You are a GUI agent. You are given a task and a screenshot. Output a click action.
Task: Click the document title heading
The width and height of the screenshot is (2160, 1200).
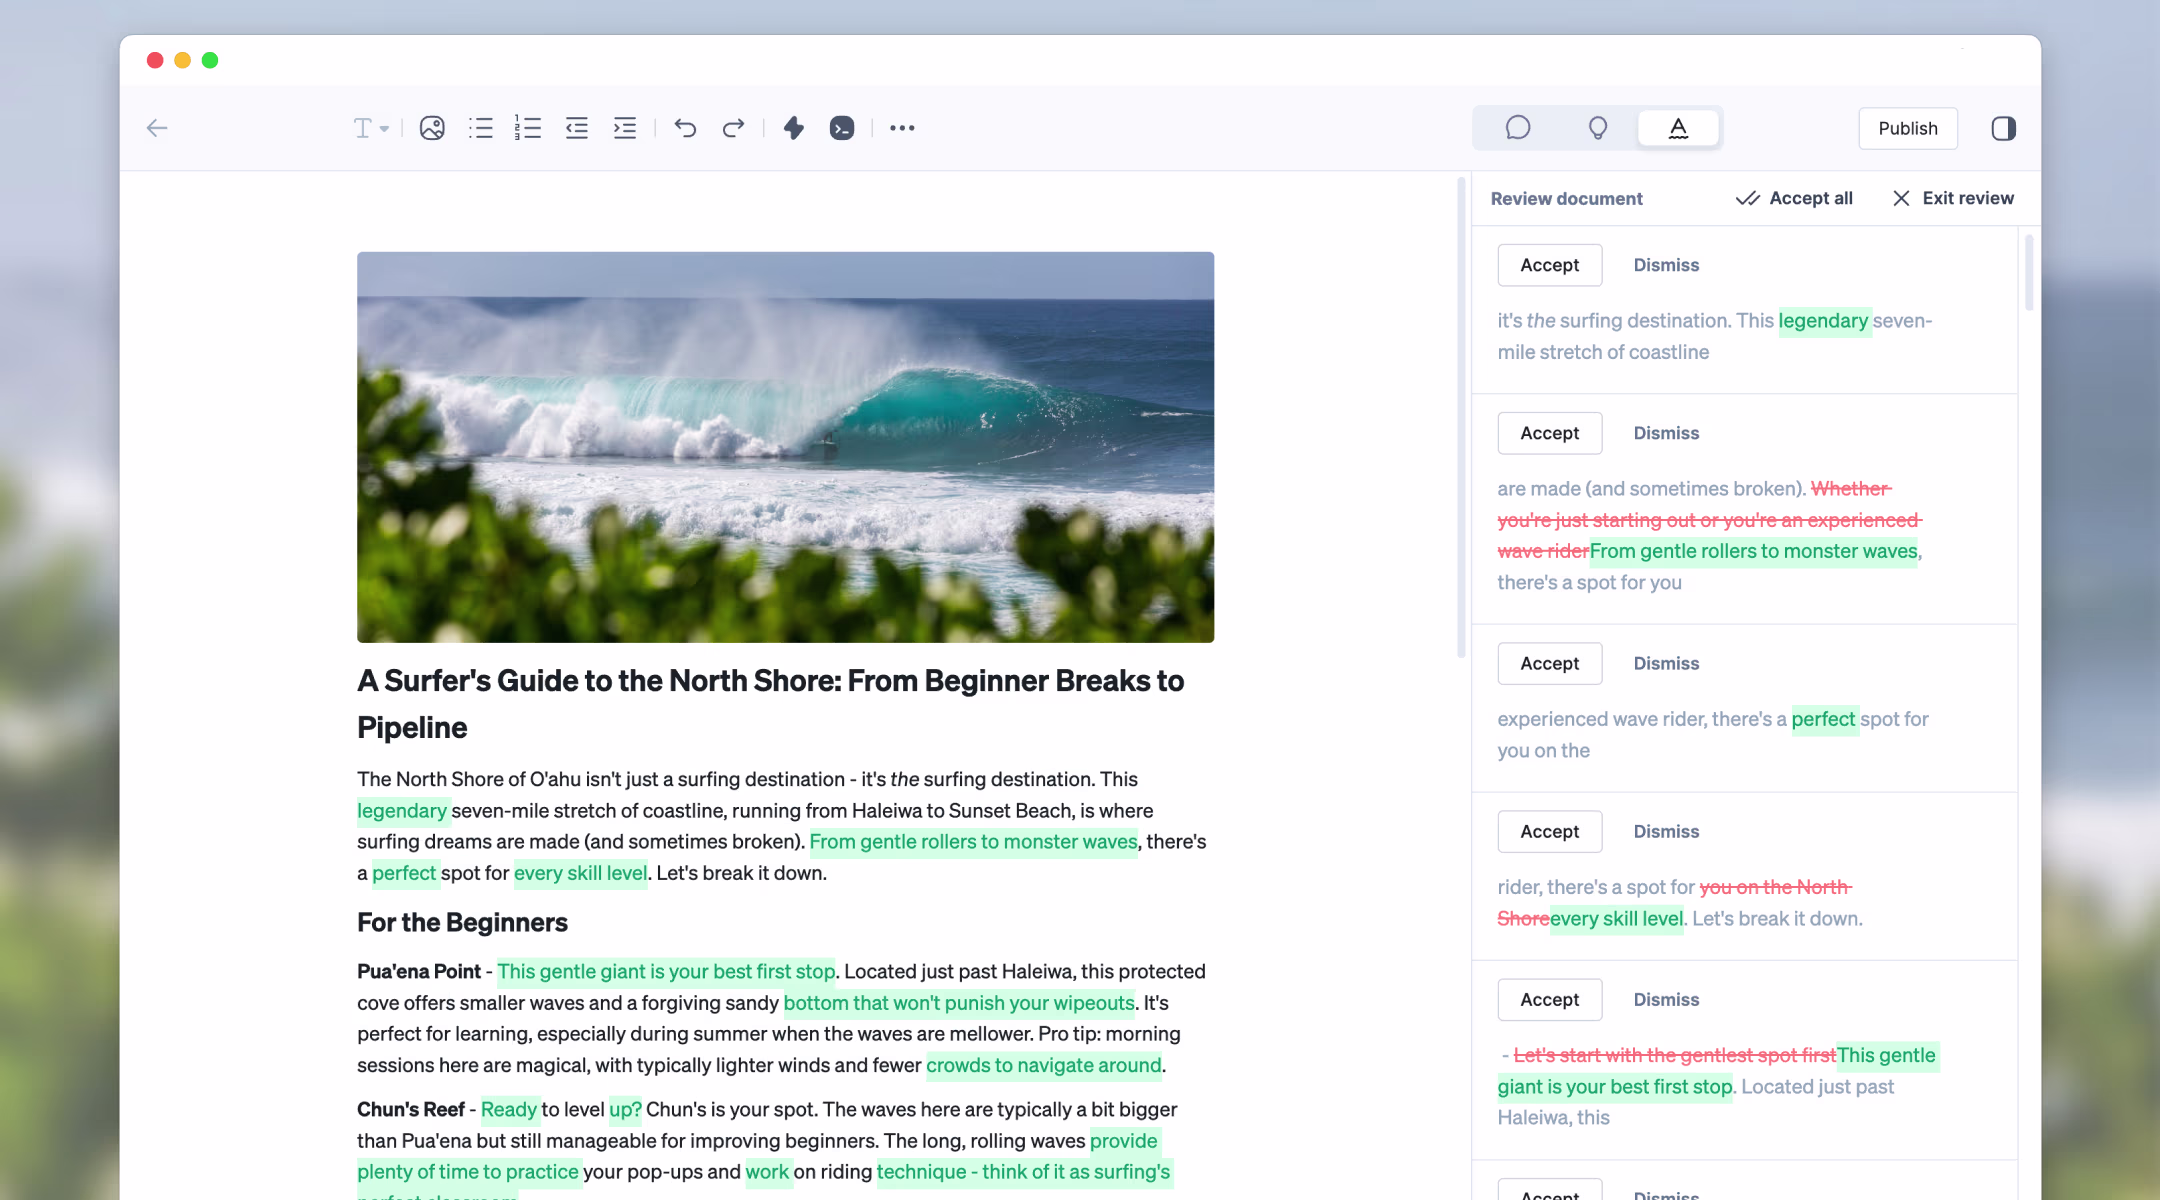coord(770,704)
